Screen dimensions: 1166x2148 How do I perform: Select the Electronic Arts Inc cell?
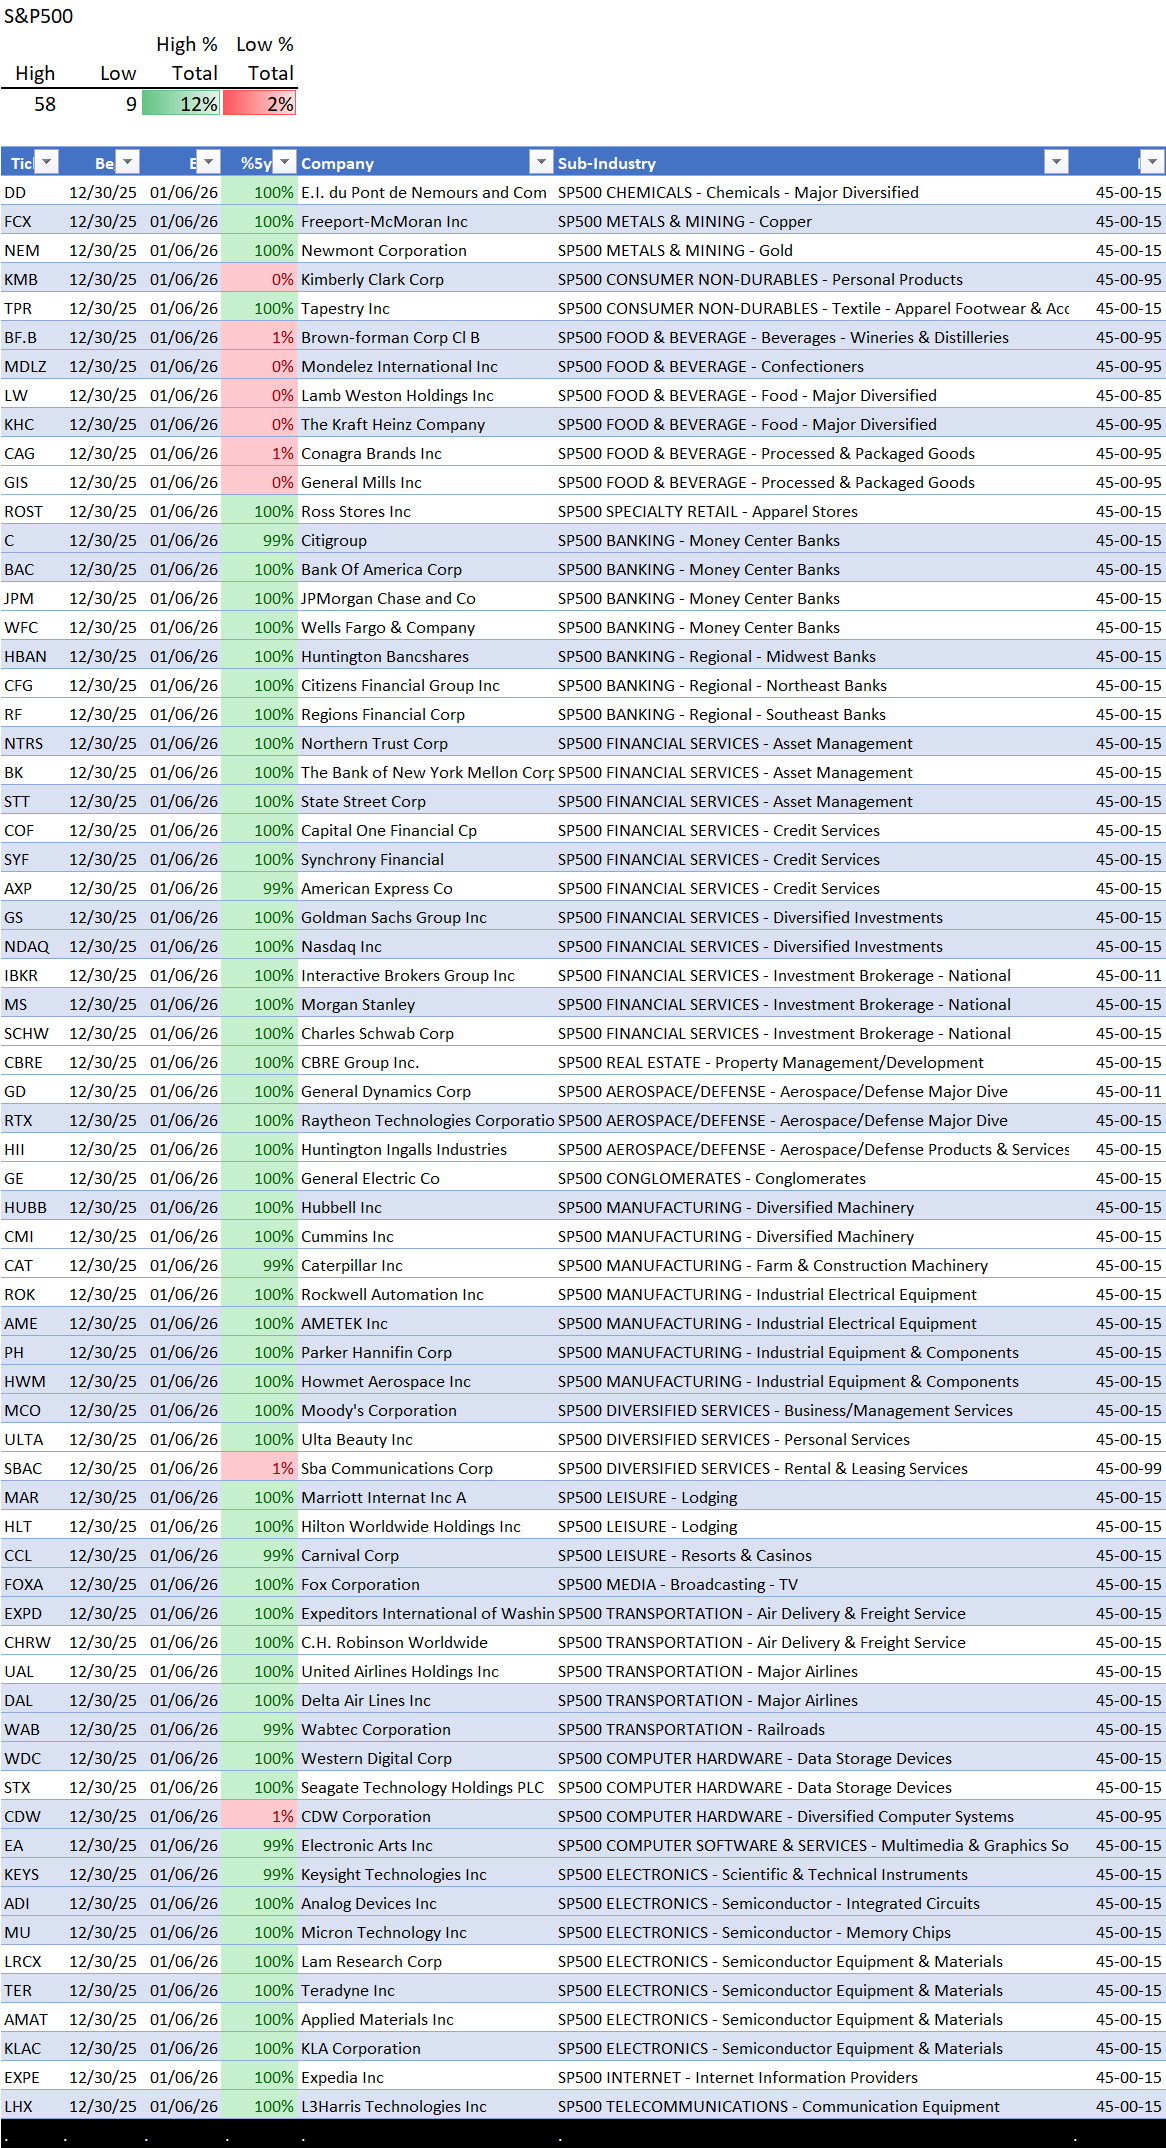[426, 1845]
